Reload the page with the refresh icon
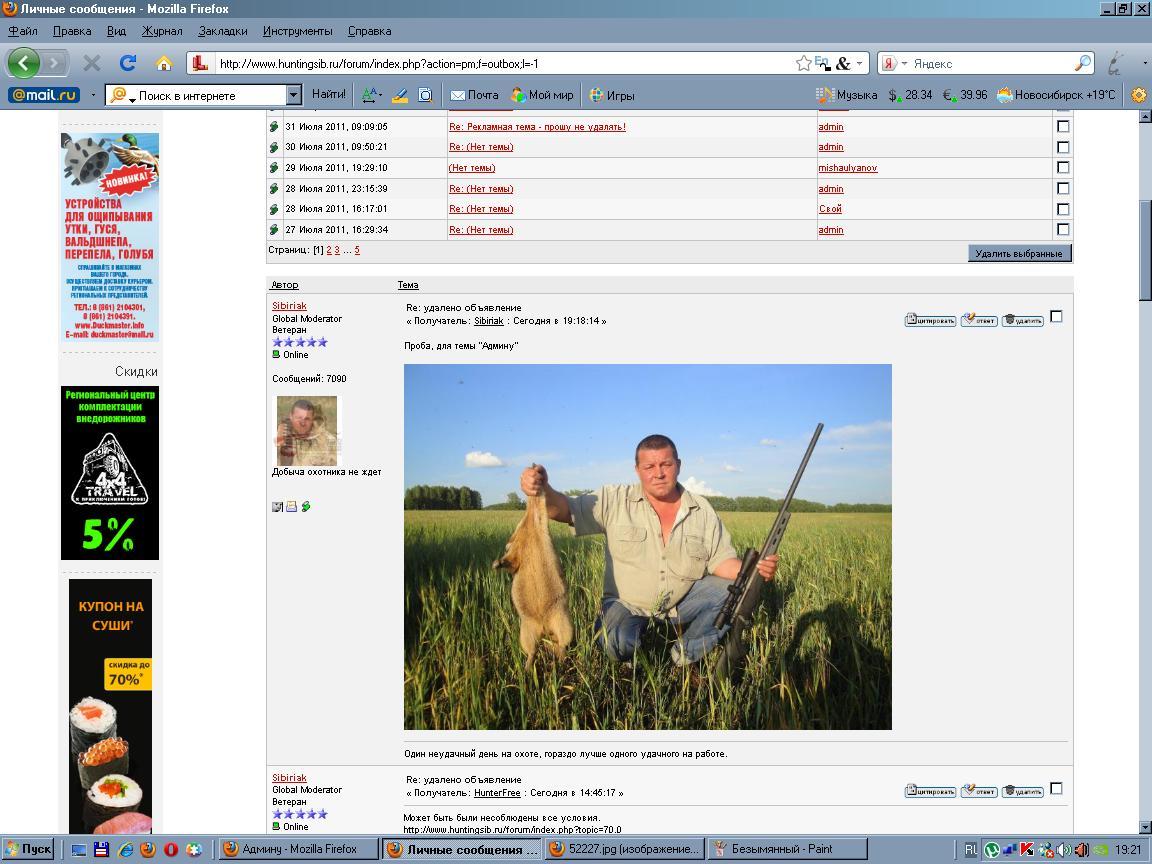This screenshot has height=864, width=1152. click(127, 63)
